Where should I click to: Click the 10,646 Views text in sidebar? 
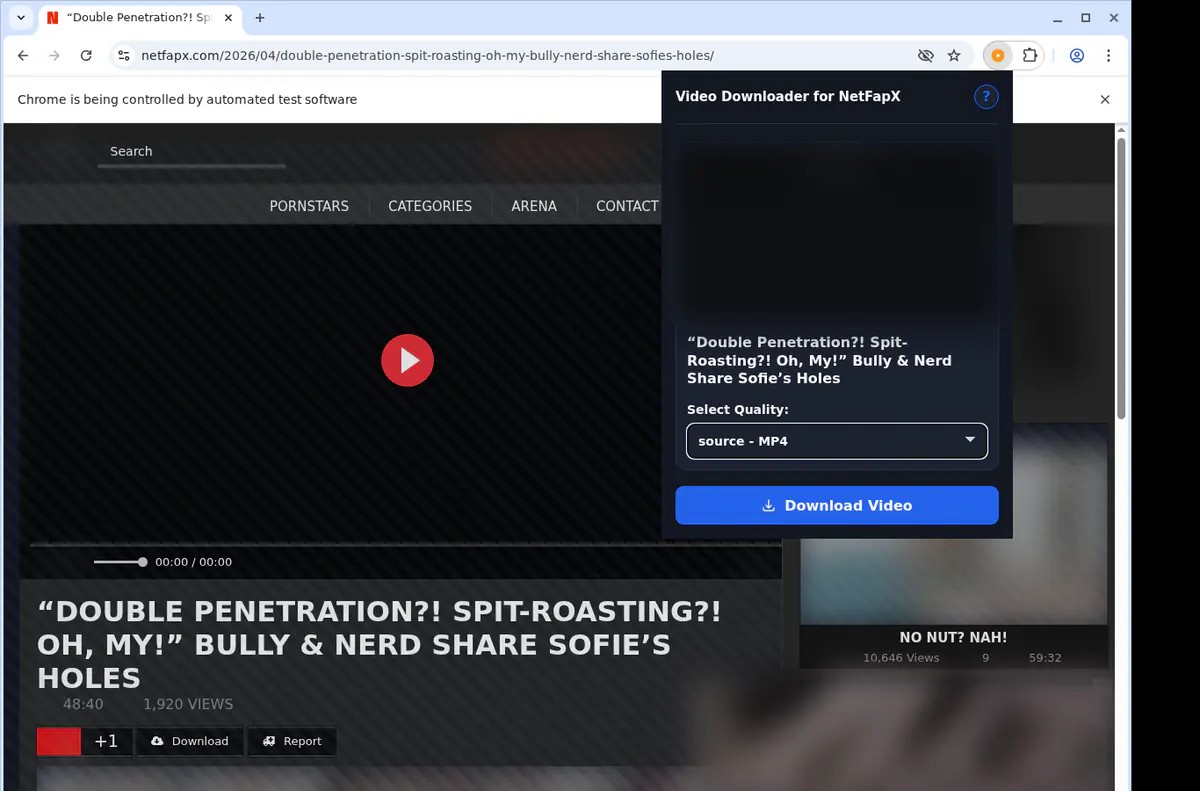pos(901,658)
